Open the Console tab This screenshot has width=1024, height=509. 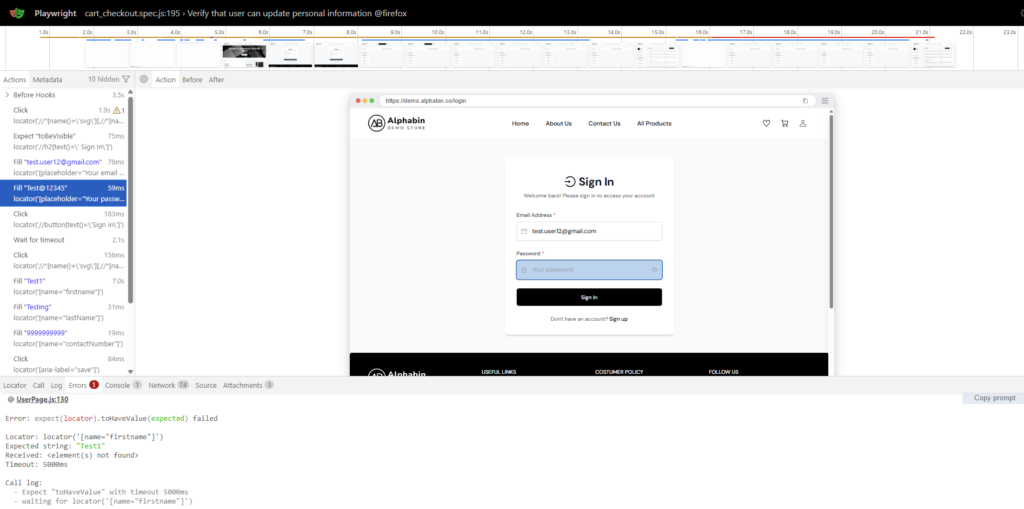click(117, 385)
